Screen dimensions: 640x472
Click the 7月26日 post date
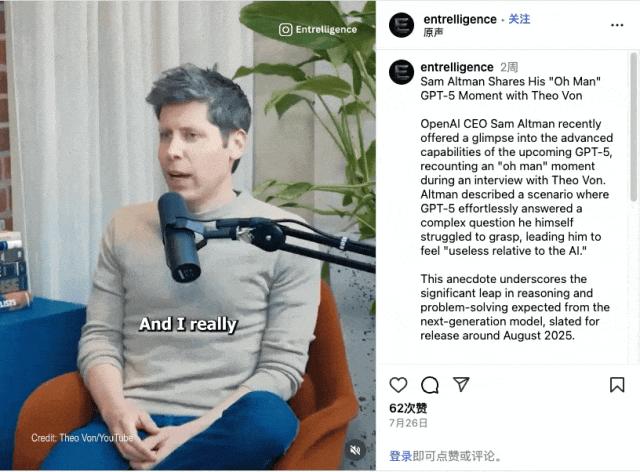pos(408,423)
